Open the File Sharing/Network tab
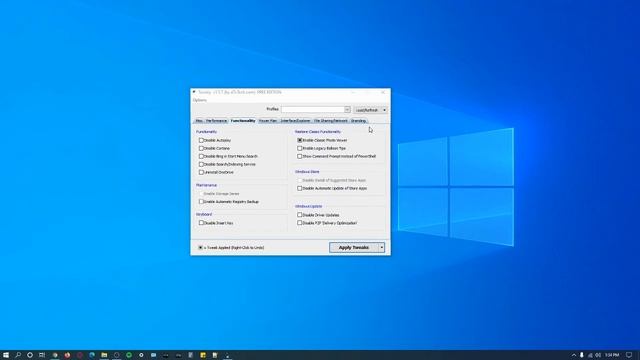Image resolution: width=640 pixels, height=360 pixels. (x=331, y=121)
